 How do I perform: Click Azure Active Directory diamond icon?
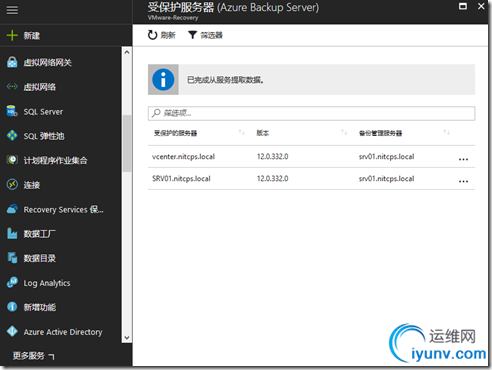pos(12,331)
